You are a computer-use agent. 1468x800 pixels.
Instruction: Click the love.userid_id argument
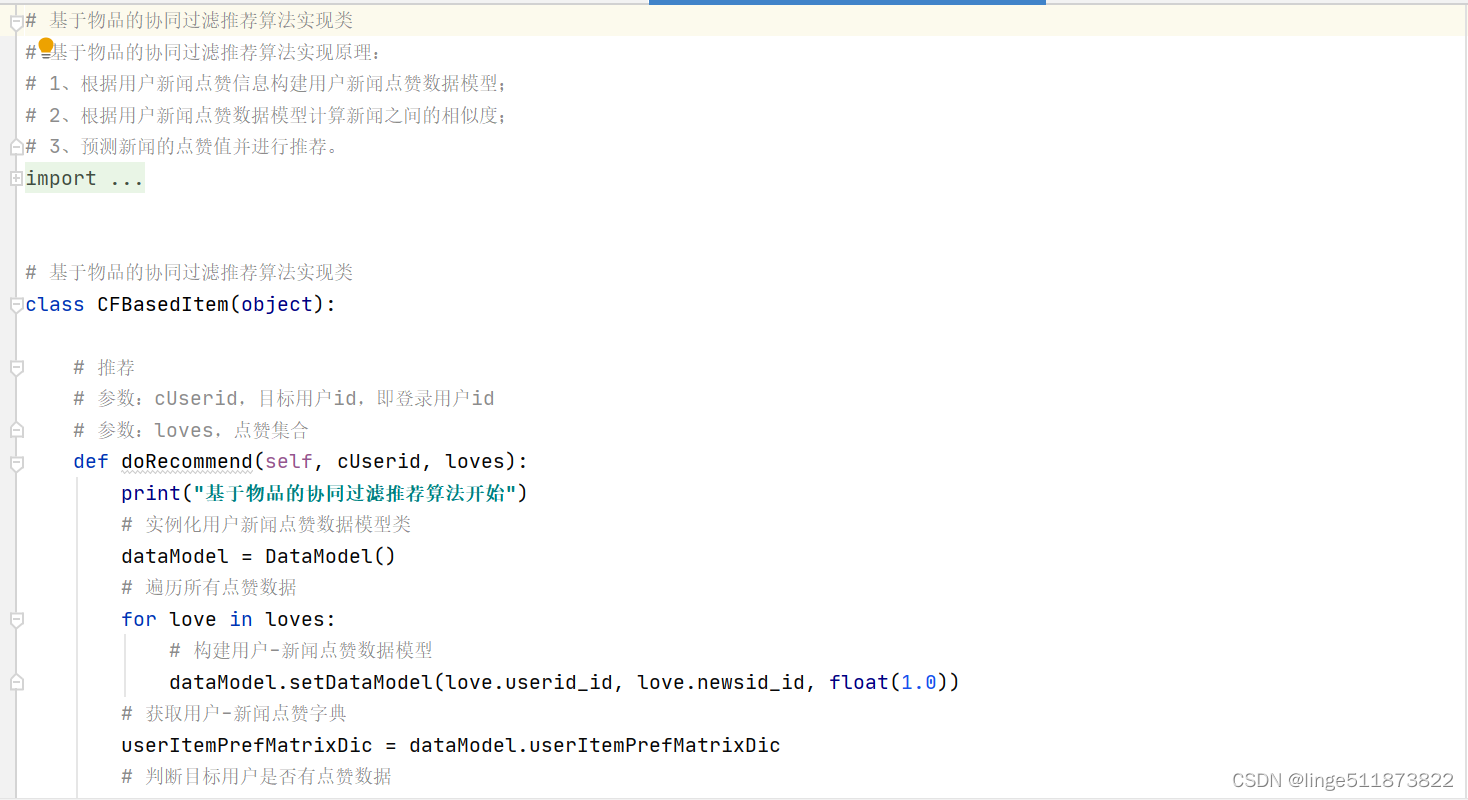click(x=529, y=682)
